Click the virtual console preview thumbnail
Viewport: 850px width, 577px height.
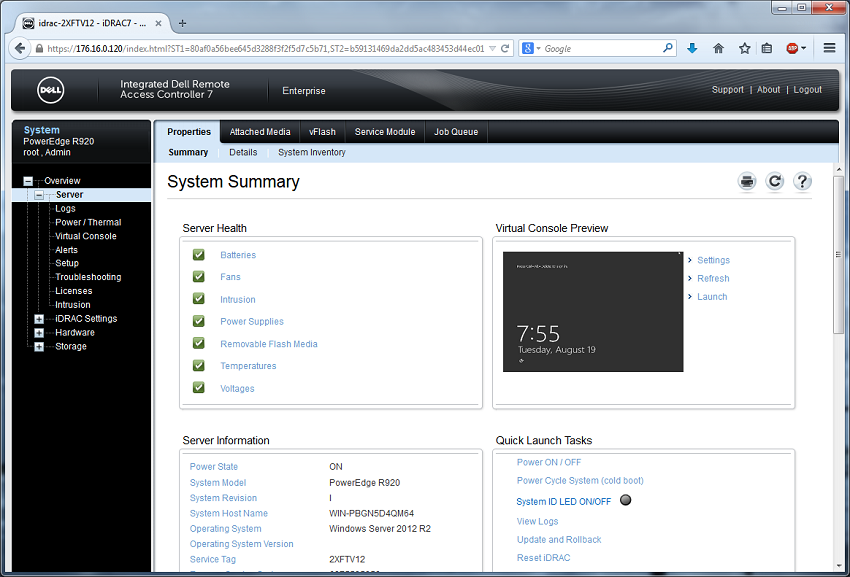click(x=593, y=312)
